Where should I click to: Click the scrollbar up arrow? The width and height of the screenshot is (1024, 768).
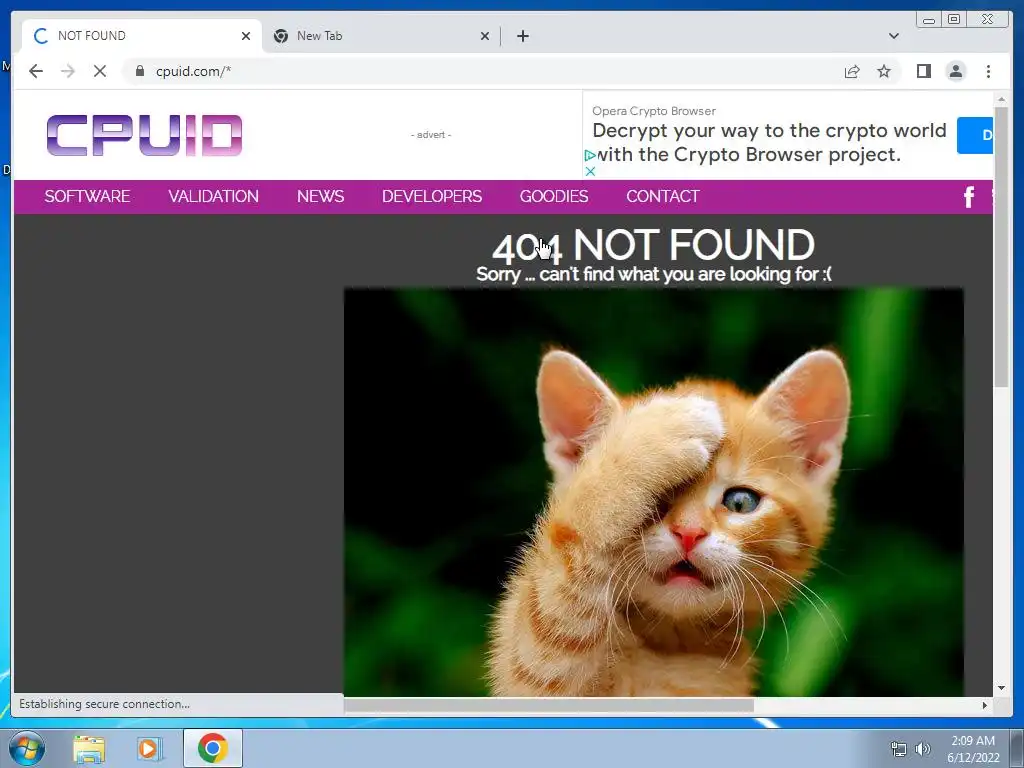(1001, 99)
